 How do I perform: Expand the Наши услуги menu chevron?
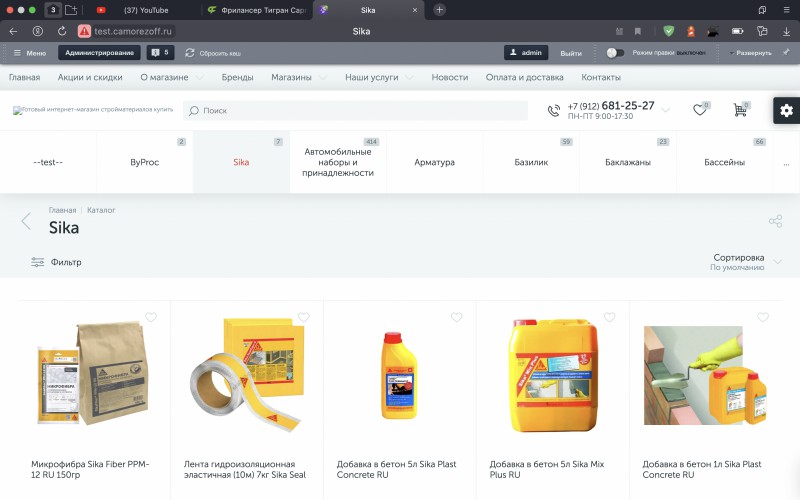point(409,78)
